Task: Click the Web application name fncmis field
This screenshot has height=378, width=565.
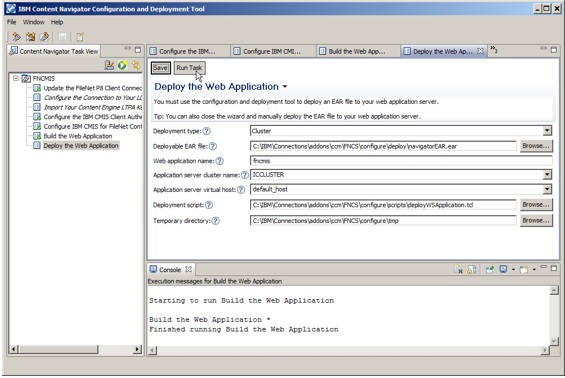Action: click(x=401, y=161)
